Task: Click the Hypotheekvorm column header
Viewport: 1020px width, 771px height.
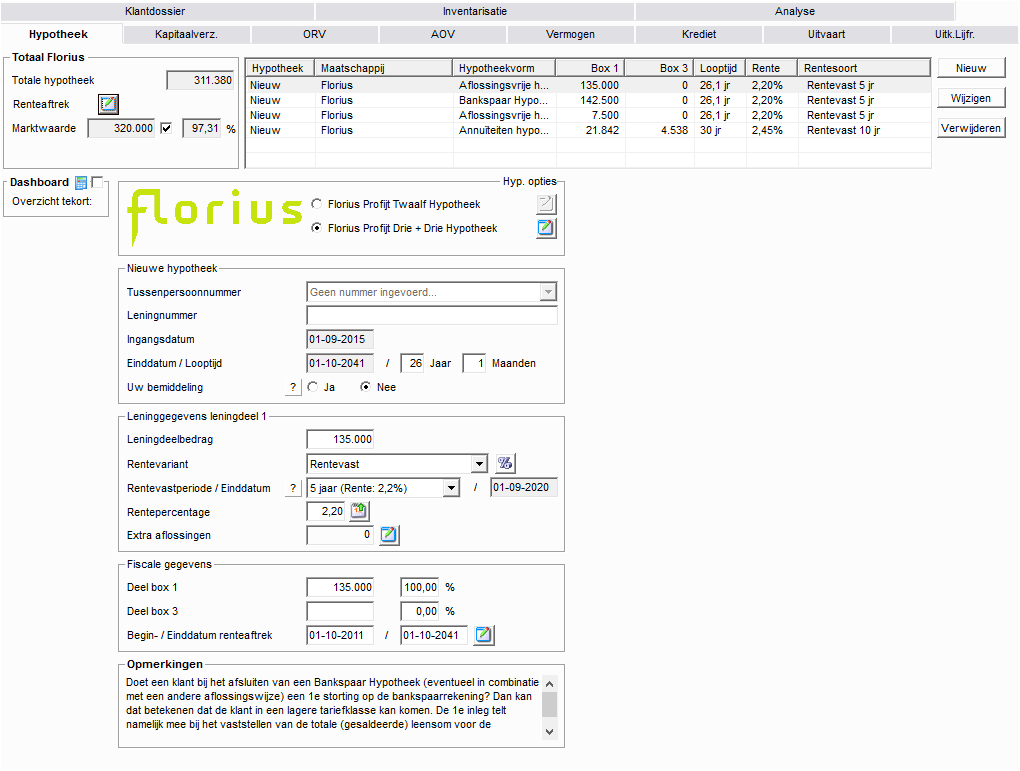Action: point(504,68)
